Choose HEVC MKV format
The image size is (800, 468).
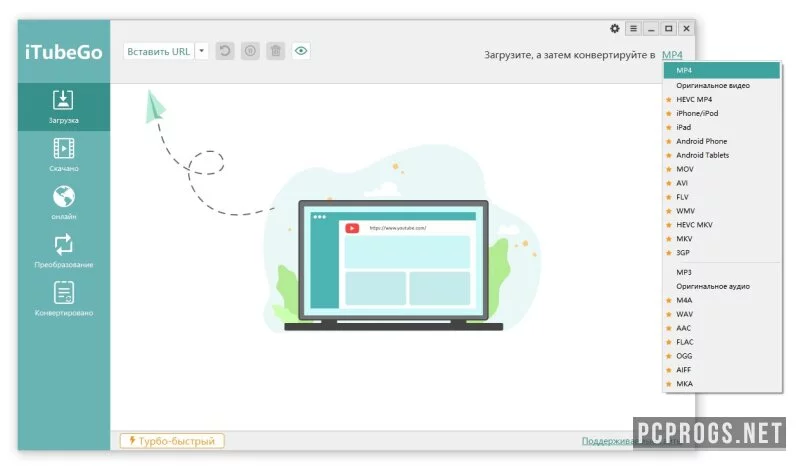pos(721,225)
